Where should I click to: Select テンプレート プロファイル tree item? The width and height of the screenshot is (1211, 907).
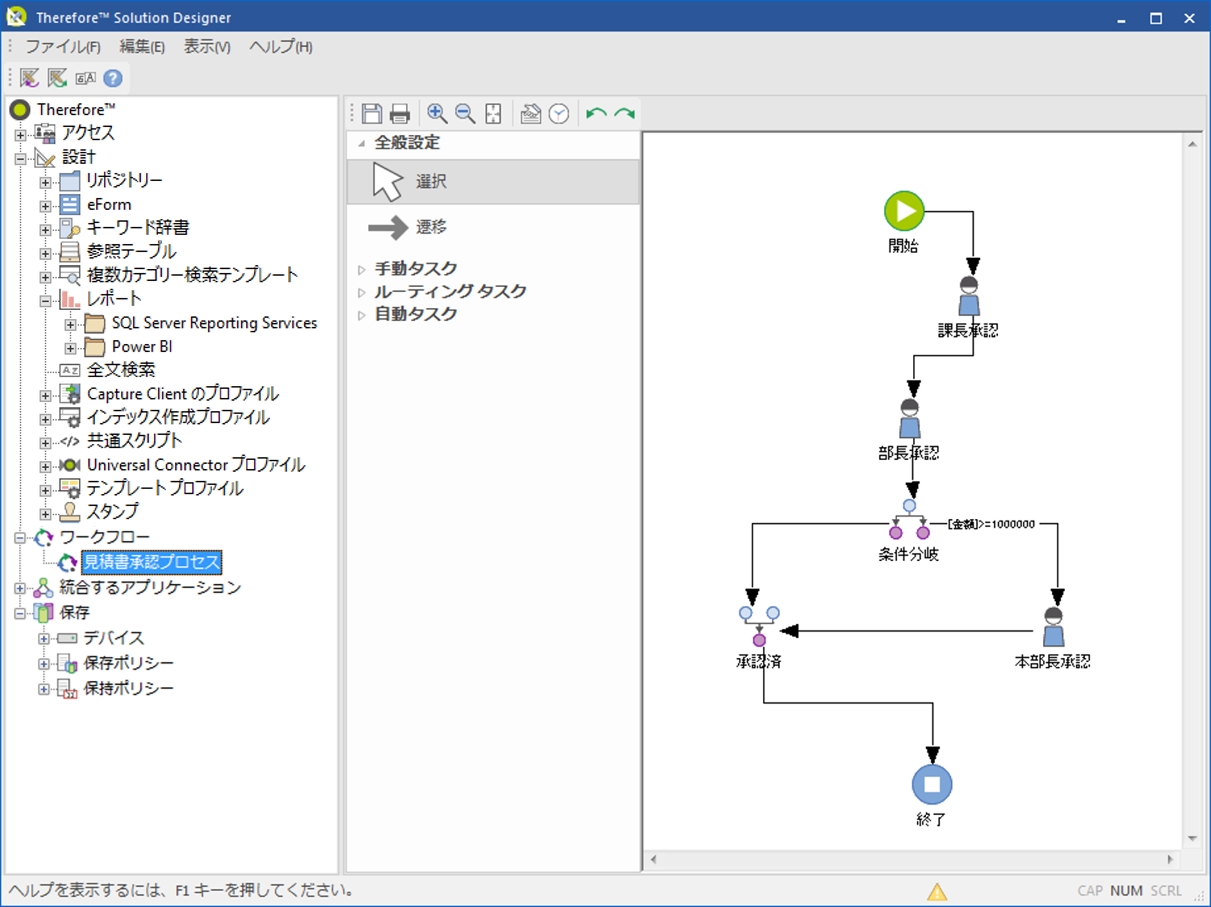pyautogui.click(x=165, y=489)
